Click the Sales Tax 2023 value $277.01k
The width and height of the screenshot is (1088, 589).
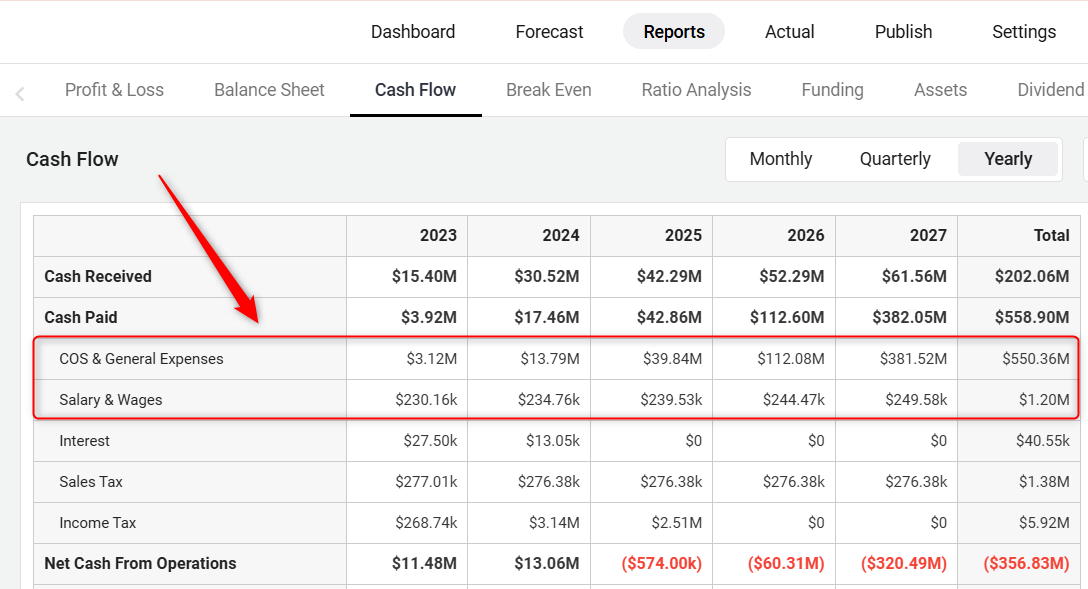point(426,481)
